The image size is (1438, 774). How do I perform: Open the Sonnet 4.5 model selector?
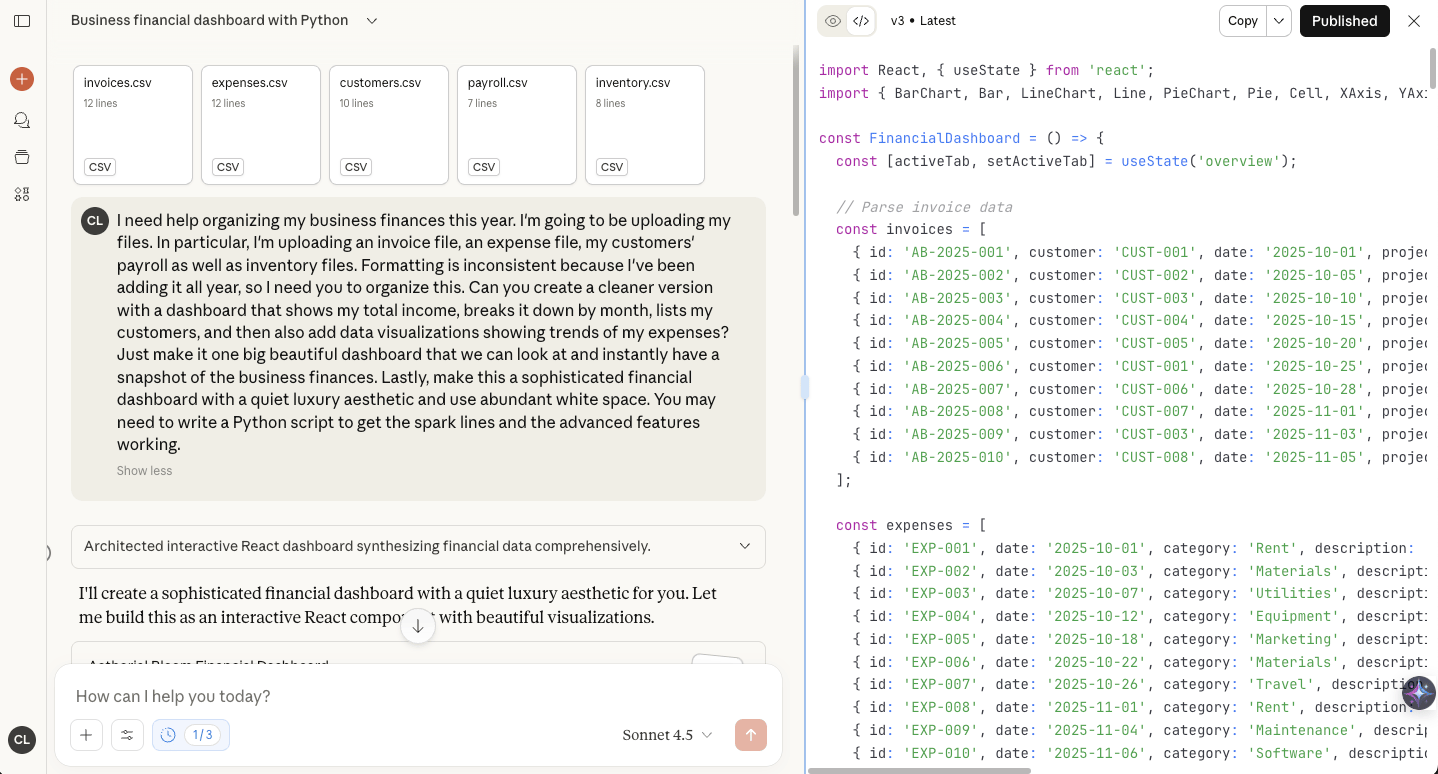click(667, 735)
